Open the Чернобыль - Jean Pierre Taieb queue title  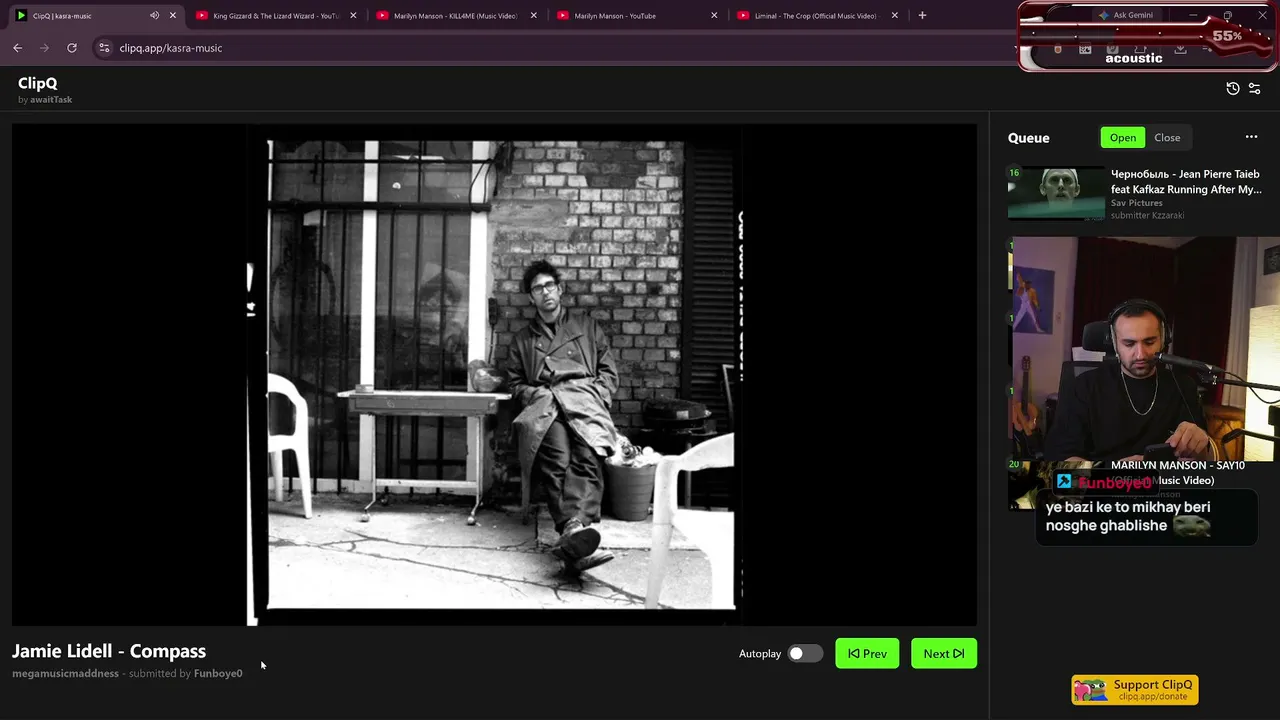tap(1186, 181)
